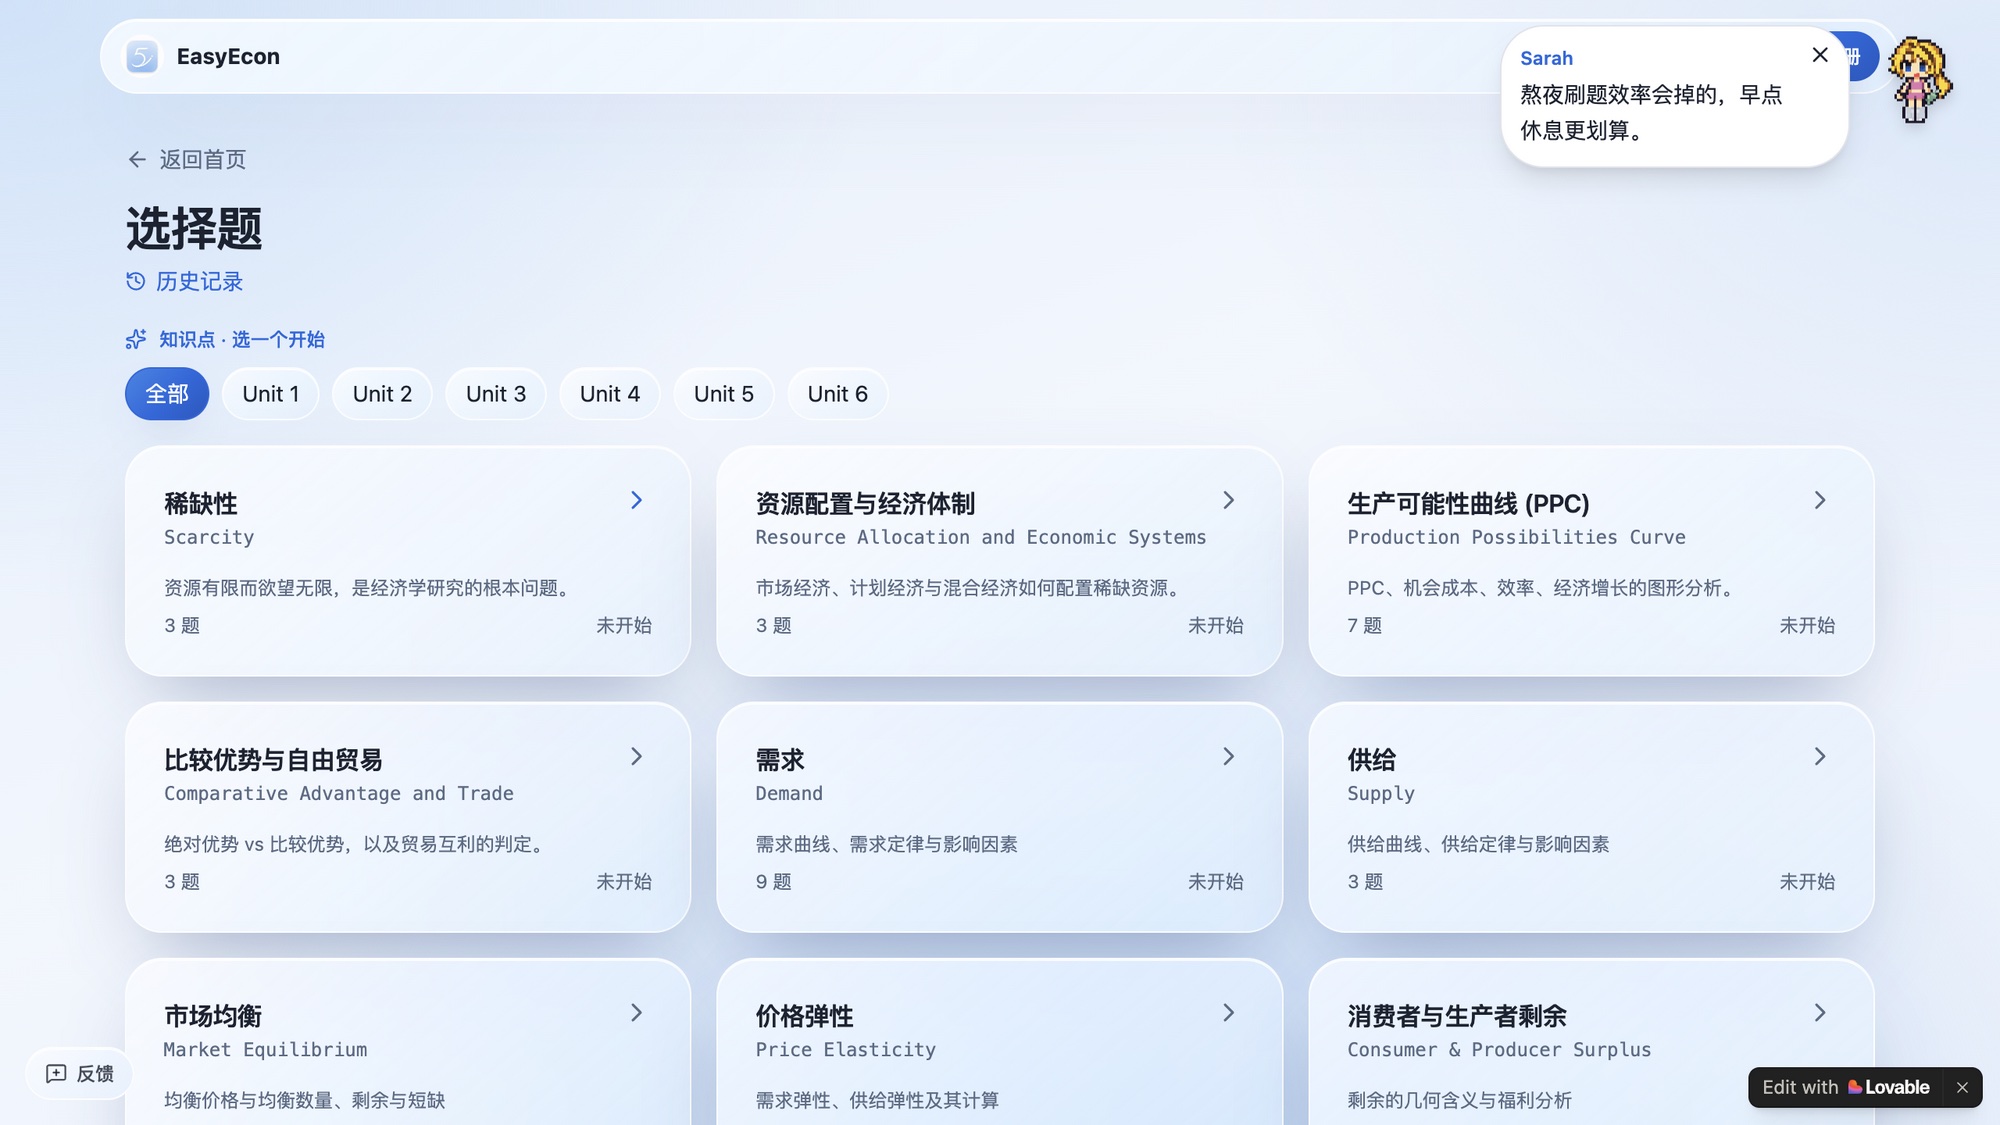Click Edit with Lovable badge
Image resolution: width=2000 pixels, height=1125 pixels.
(1845, 1087)
